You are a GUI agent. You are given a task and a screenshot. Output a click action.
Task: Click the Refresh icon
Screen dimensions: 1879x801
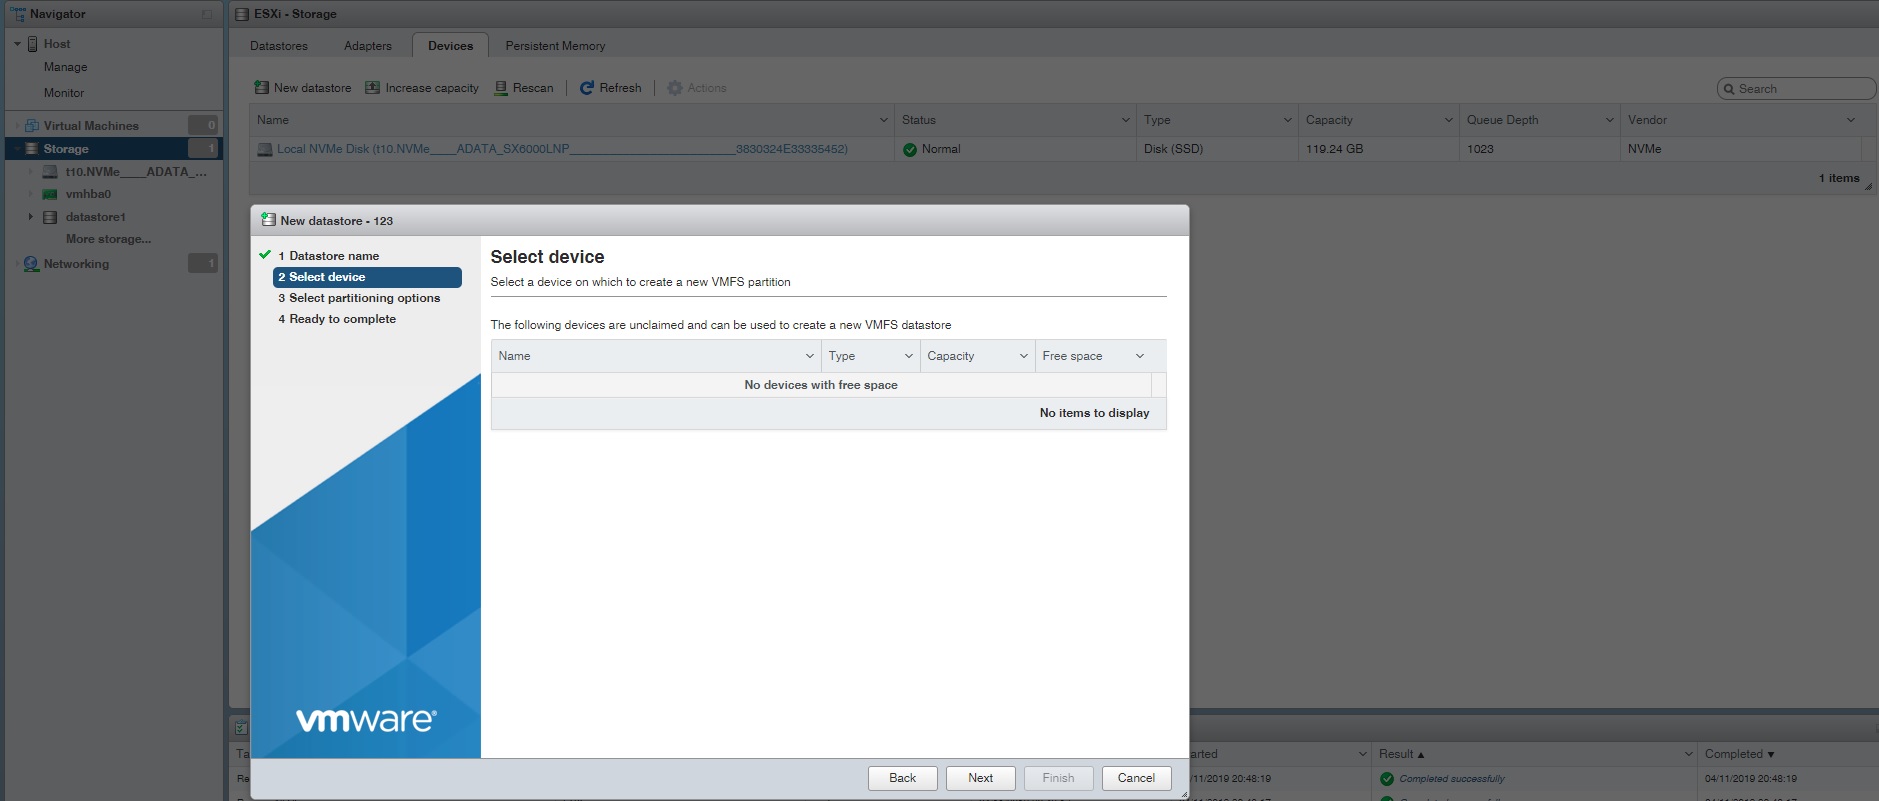[x=587, y=88]
